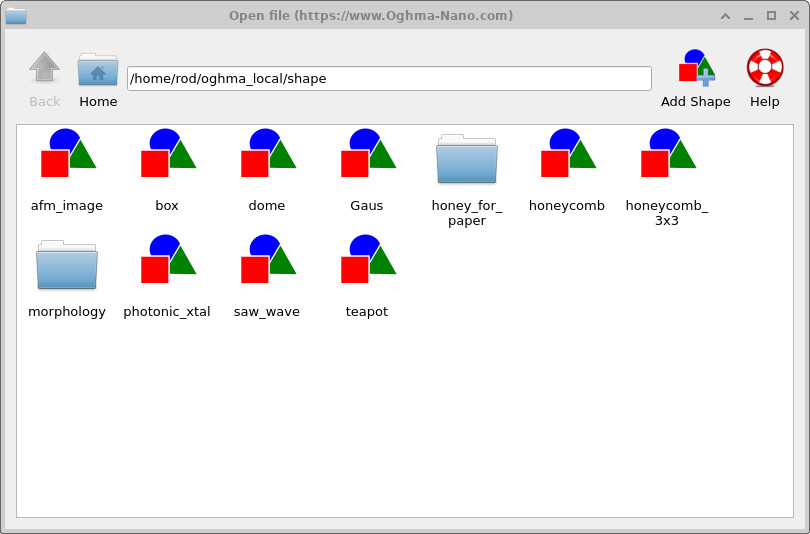Select the box shape icon

pyautogui.click(x=167, y=154)
